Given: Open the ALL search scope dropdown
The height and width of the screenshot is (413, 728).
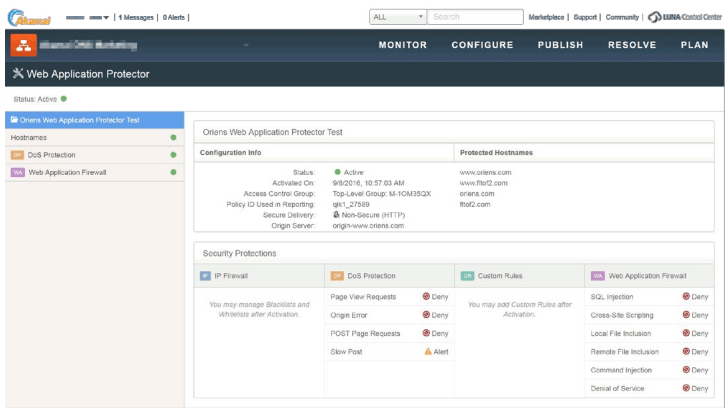Looking at the screenshot, I should coord(397,17).
